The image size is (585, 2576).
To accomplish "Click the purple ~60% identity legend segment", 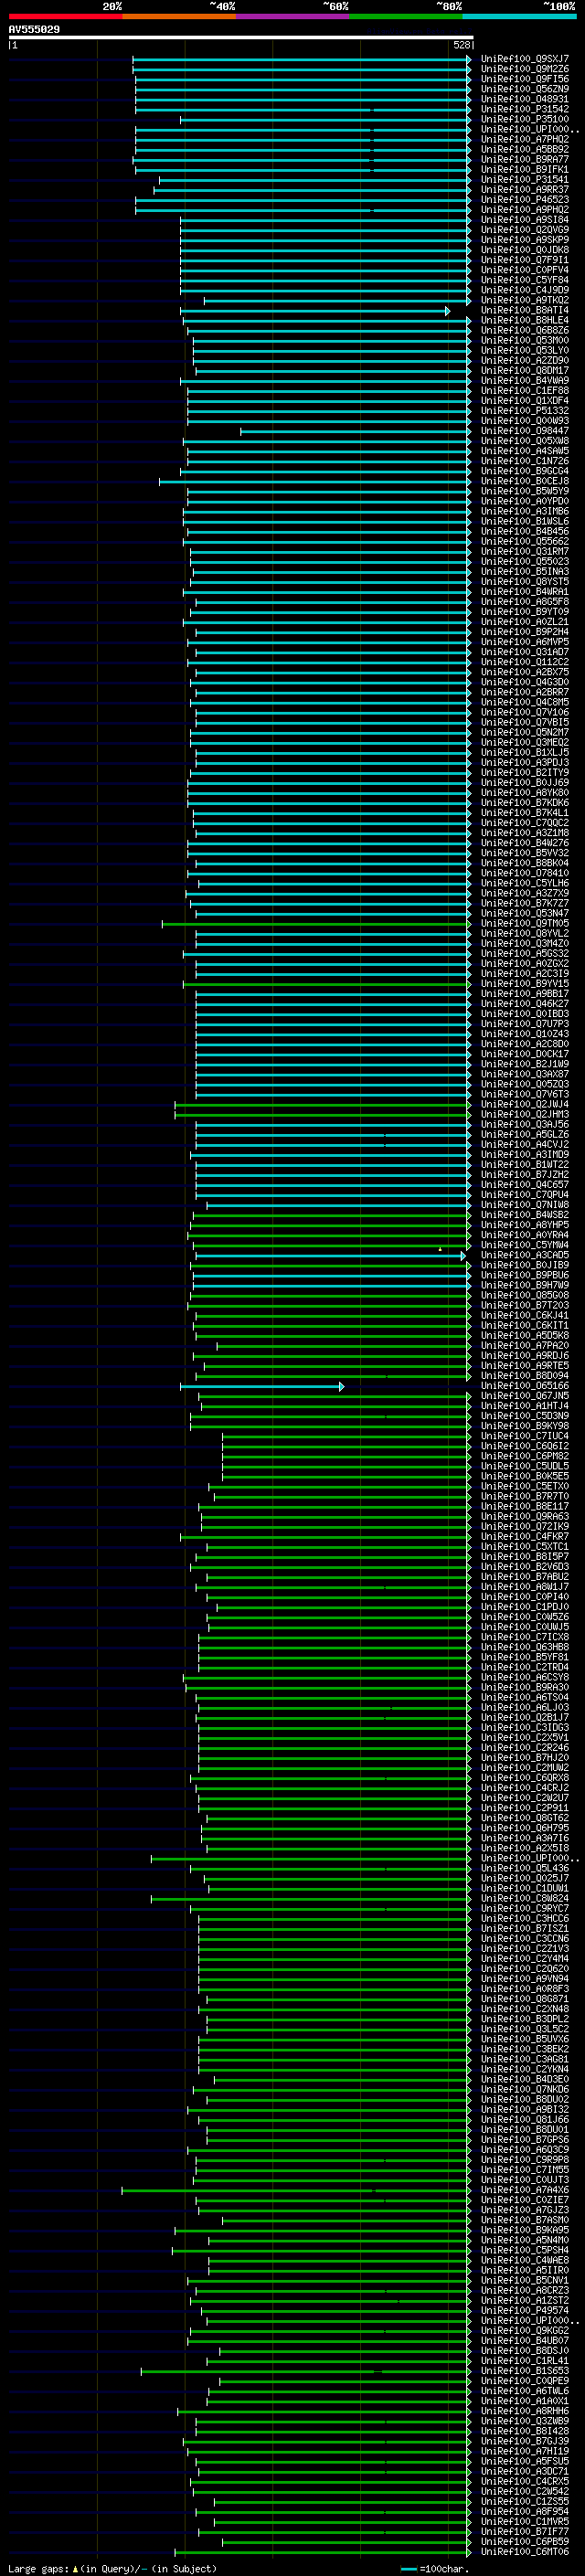I will (x=293, y=16).
